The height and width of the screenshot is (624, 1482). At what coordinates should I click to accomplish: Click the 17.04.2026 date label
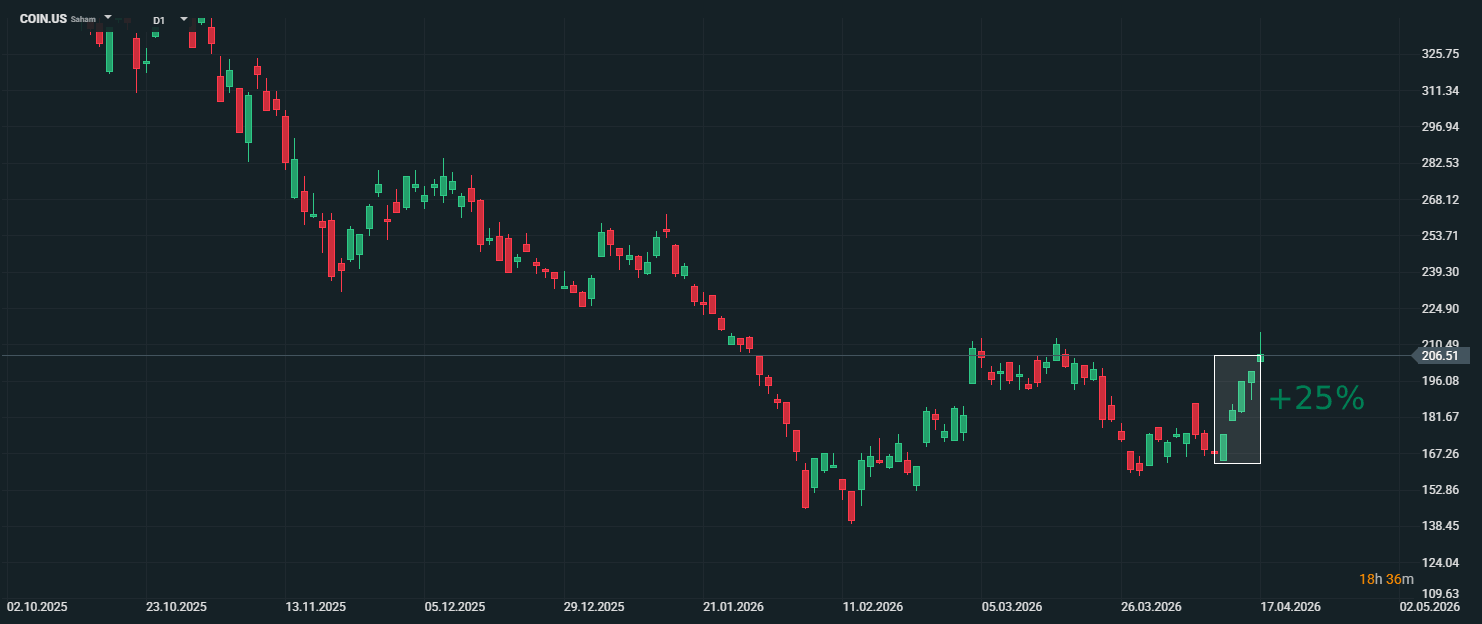[x=1290, y=607]
